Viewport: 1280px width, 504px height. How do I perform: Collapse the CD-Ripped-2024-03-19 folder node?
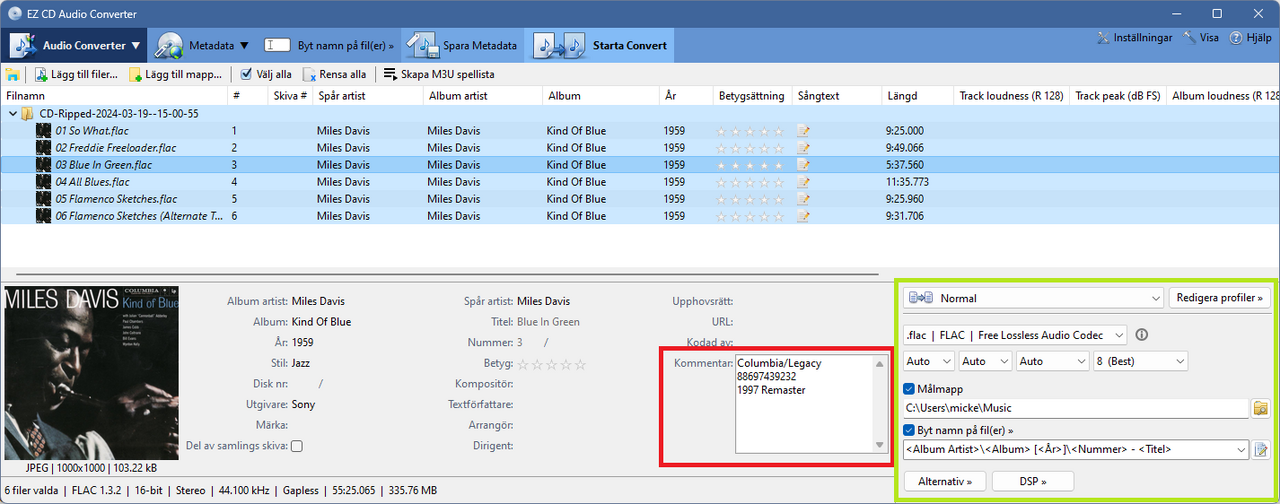tap(12, 114)
